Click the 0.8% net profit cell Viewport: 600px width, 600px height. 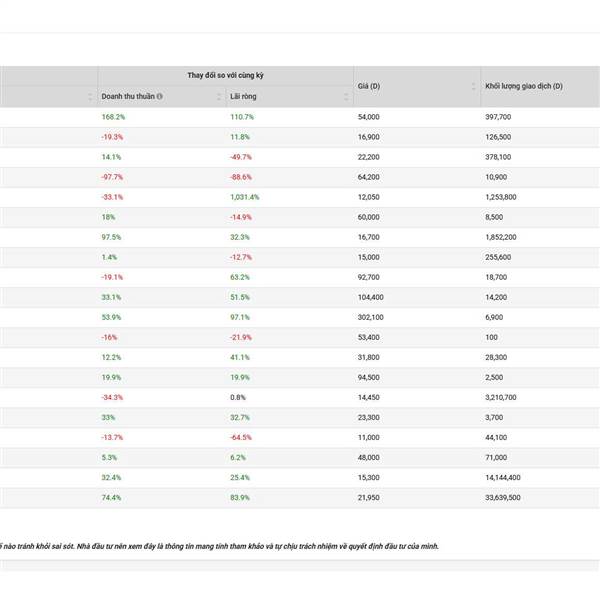[x=237, y=397]
